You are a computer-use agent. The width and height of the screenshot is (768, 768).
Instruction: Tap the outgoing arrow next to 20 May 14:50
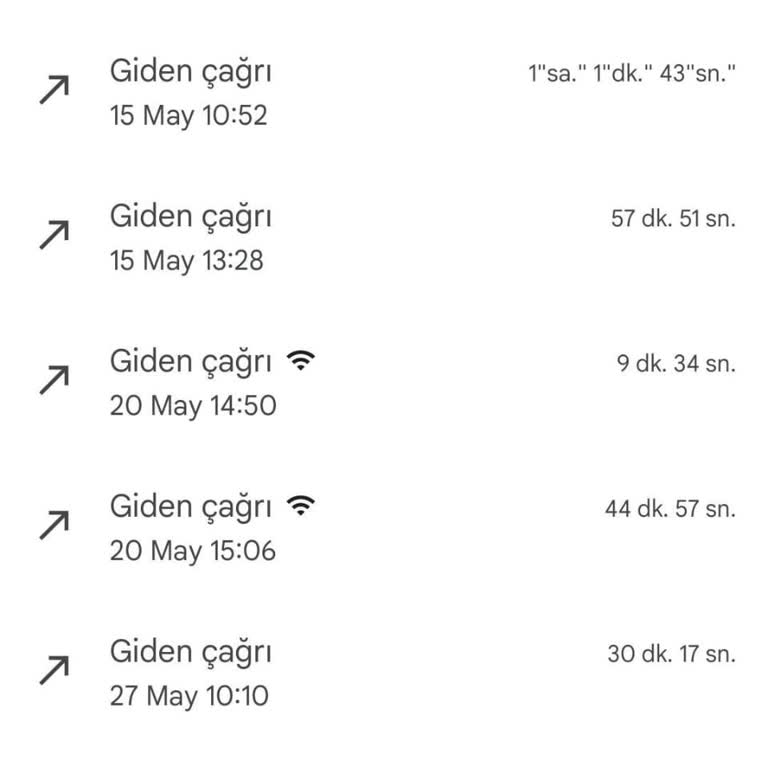click(x=55, y=381)
